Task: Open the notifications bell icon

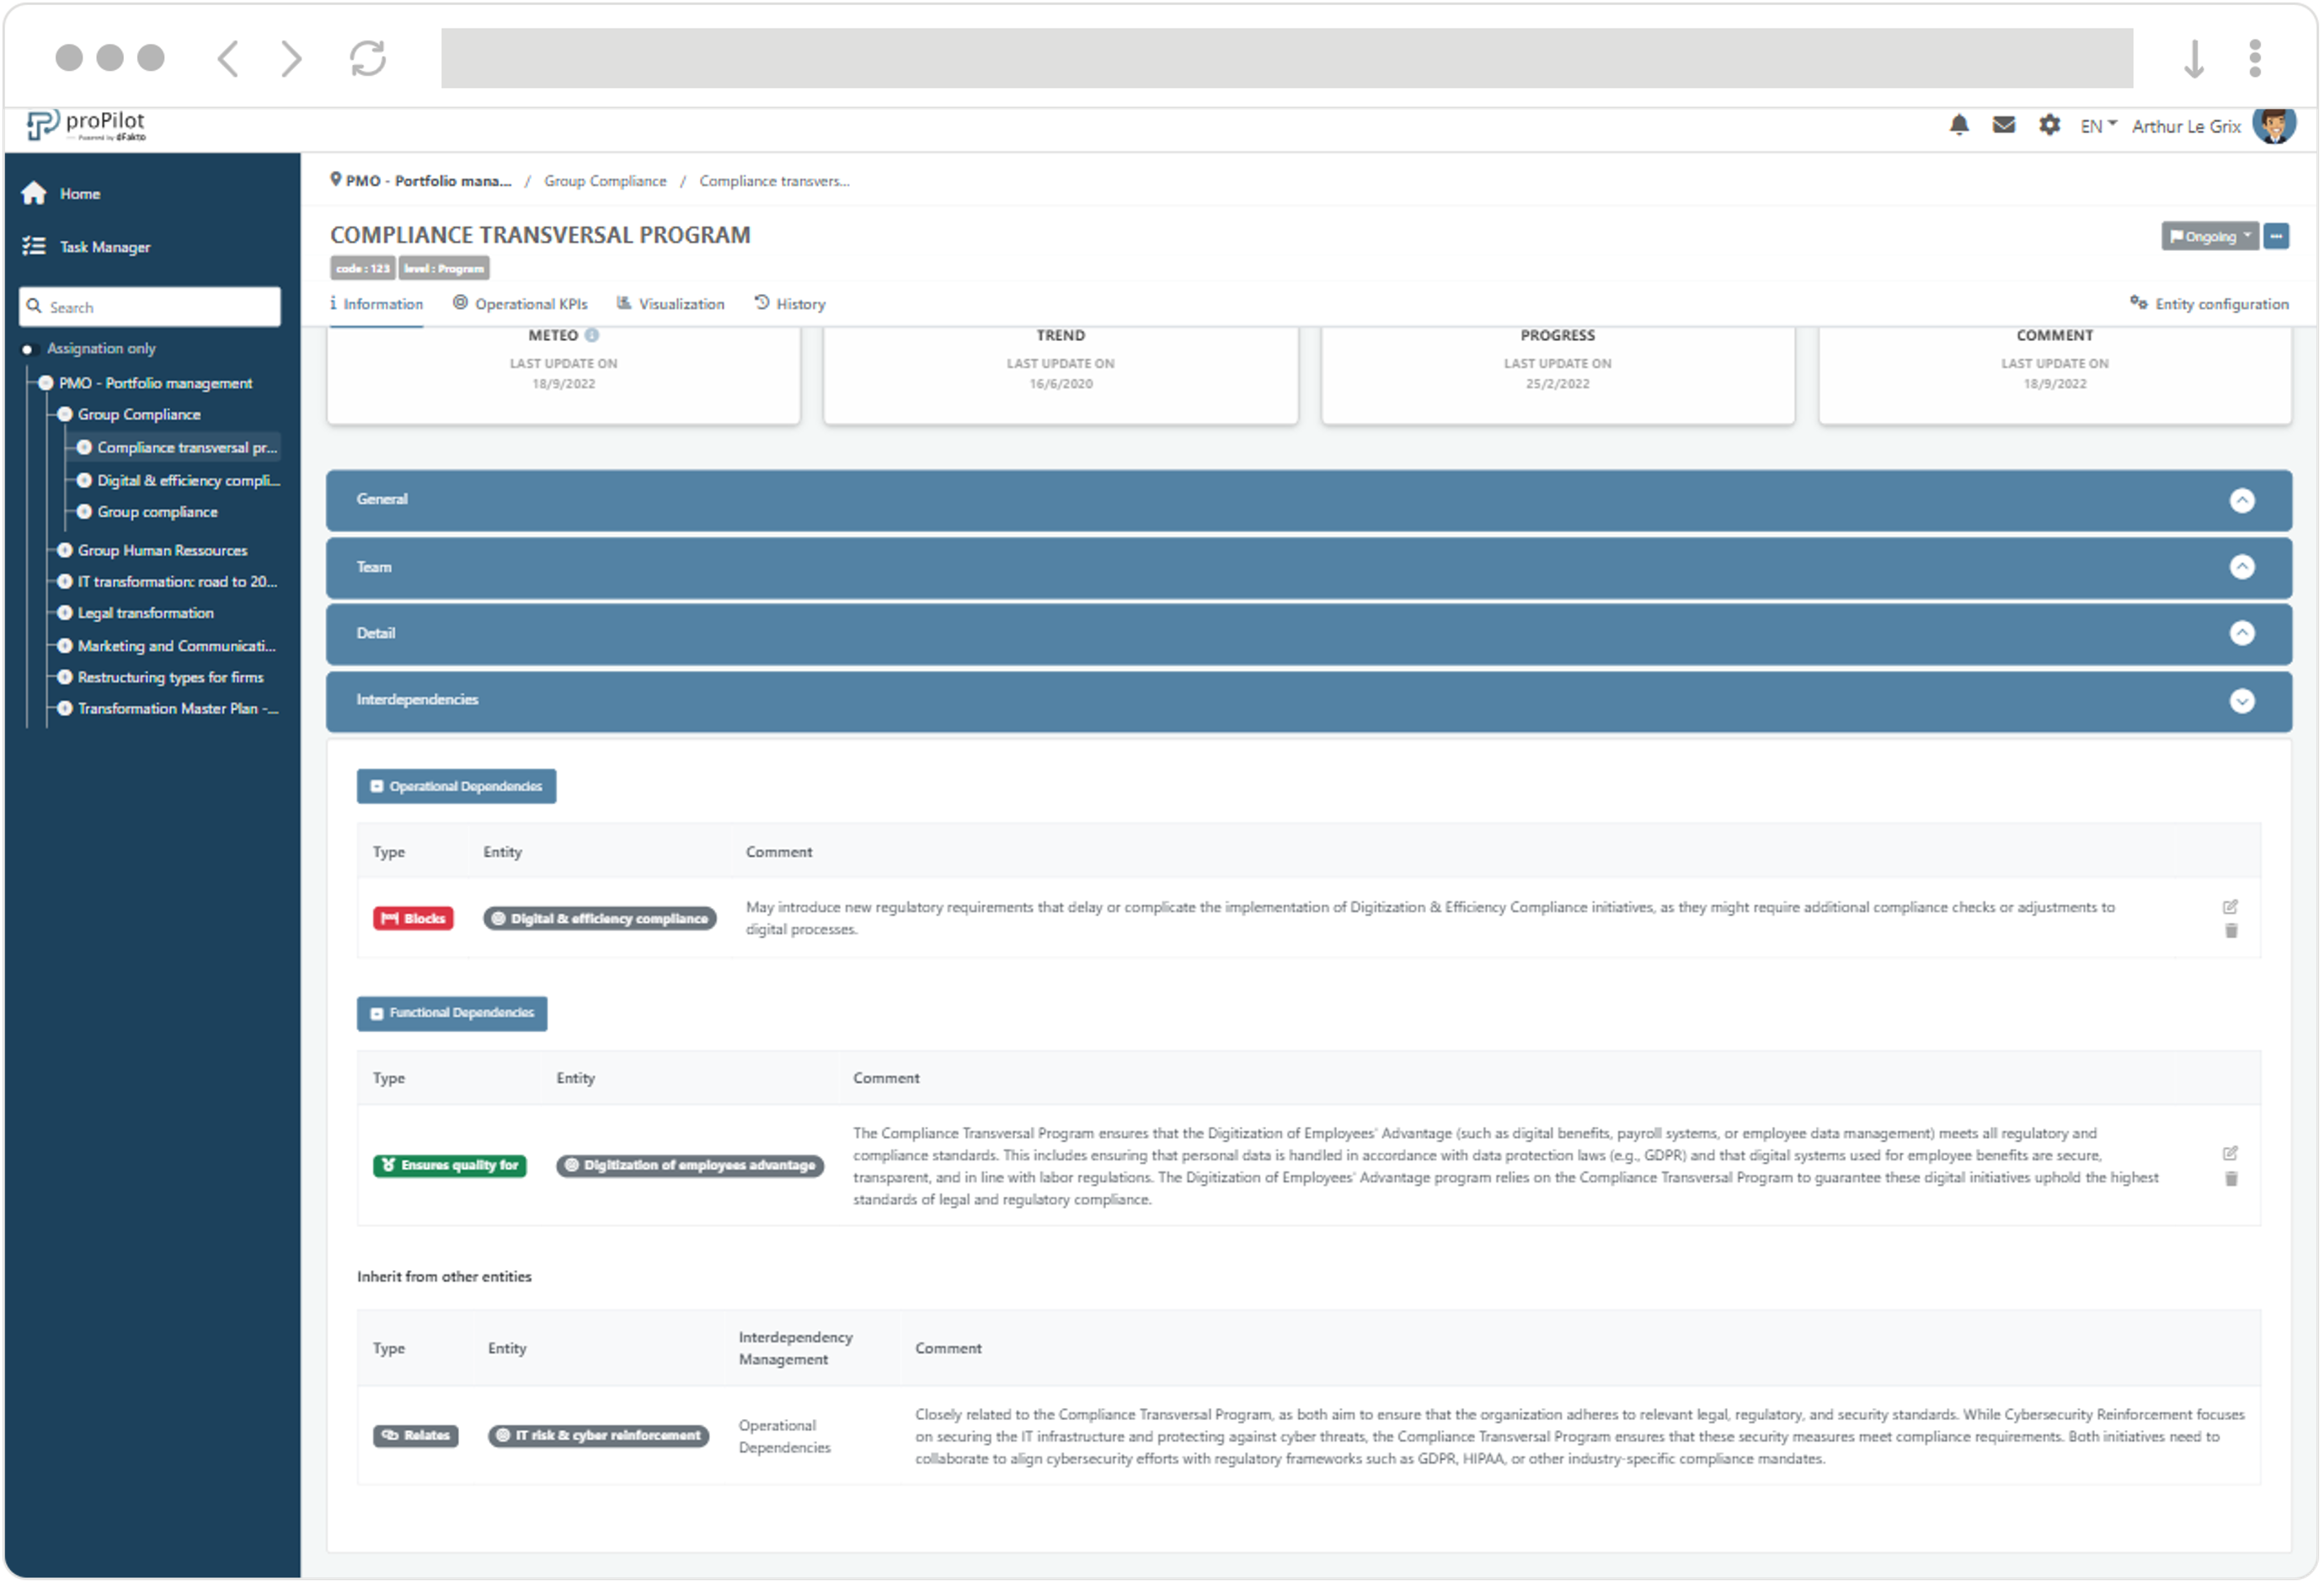Action: [1959, 125]
